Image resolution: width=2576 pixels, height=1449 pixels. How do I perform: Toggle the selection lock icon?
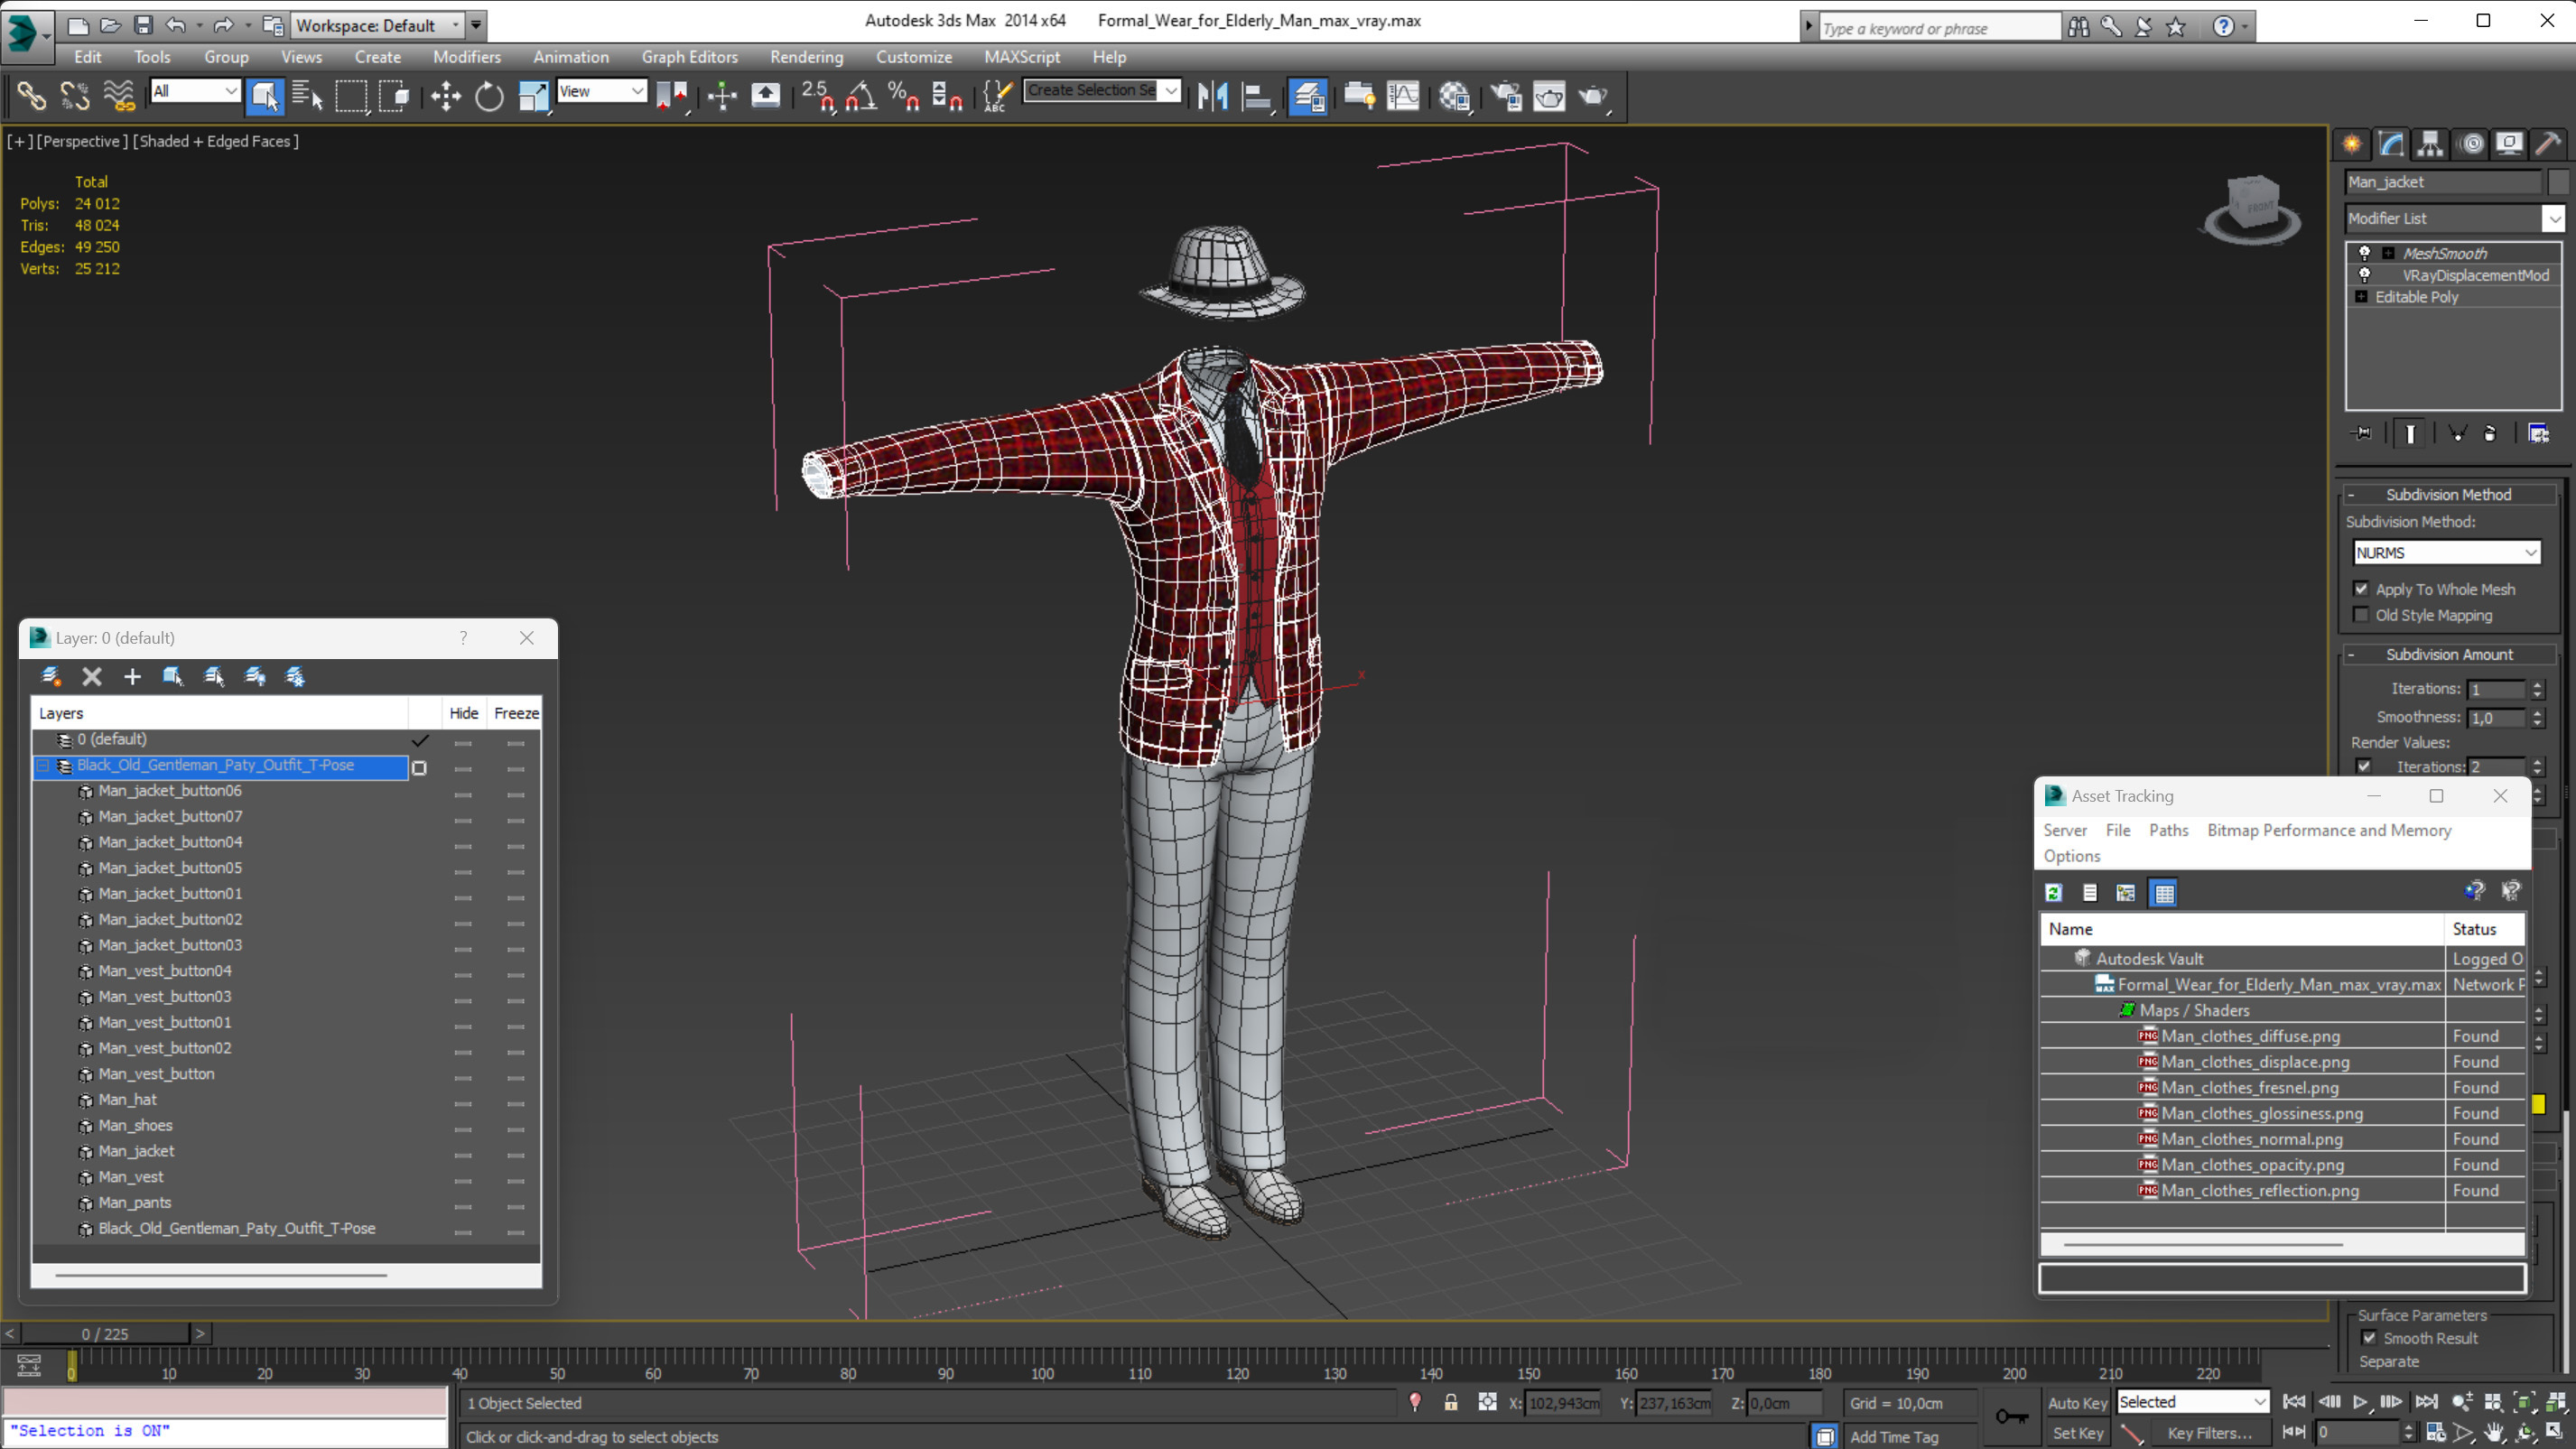(x=1450, y=1403)
